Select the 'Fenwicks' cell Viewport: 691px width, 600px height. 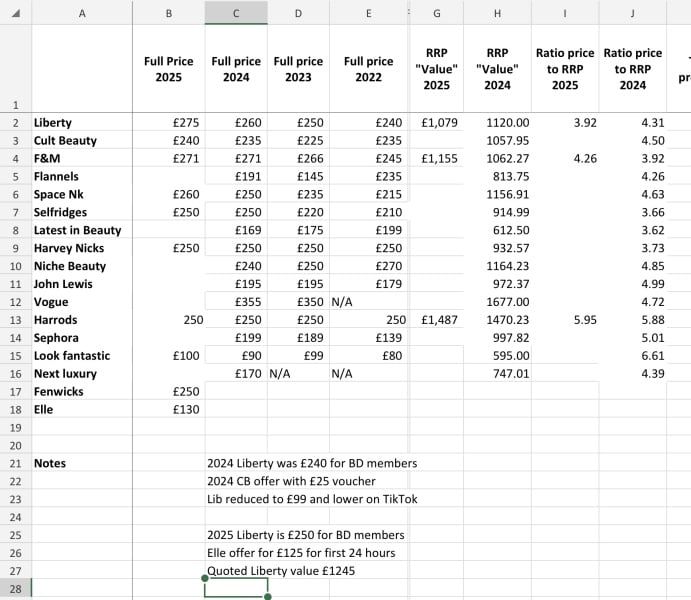[x=82, y=392]
